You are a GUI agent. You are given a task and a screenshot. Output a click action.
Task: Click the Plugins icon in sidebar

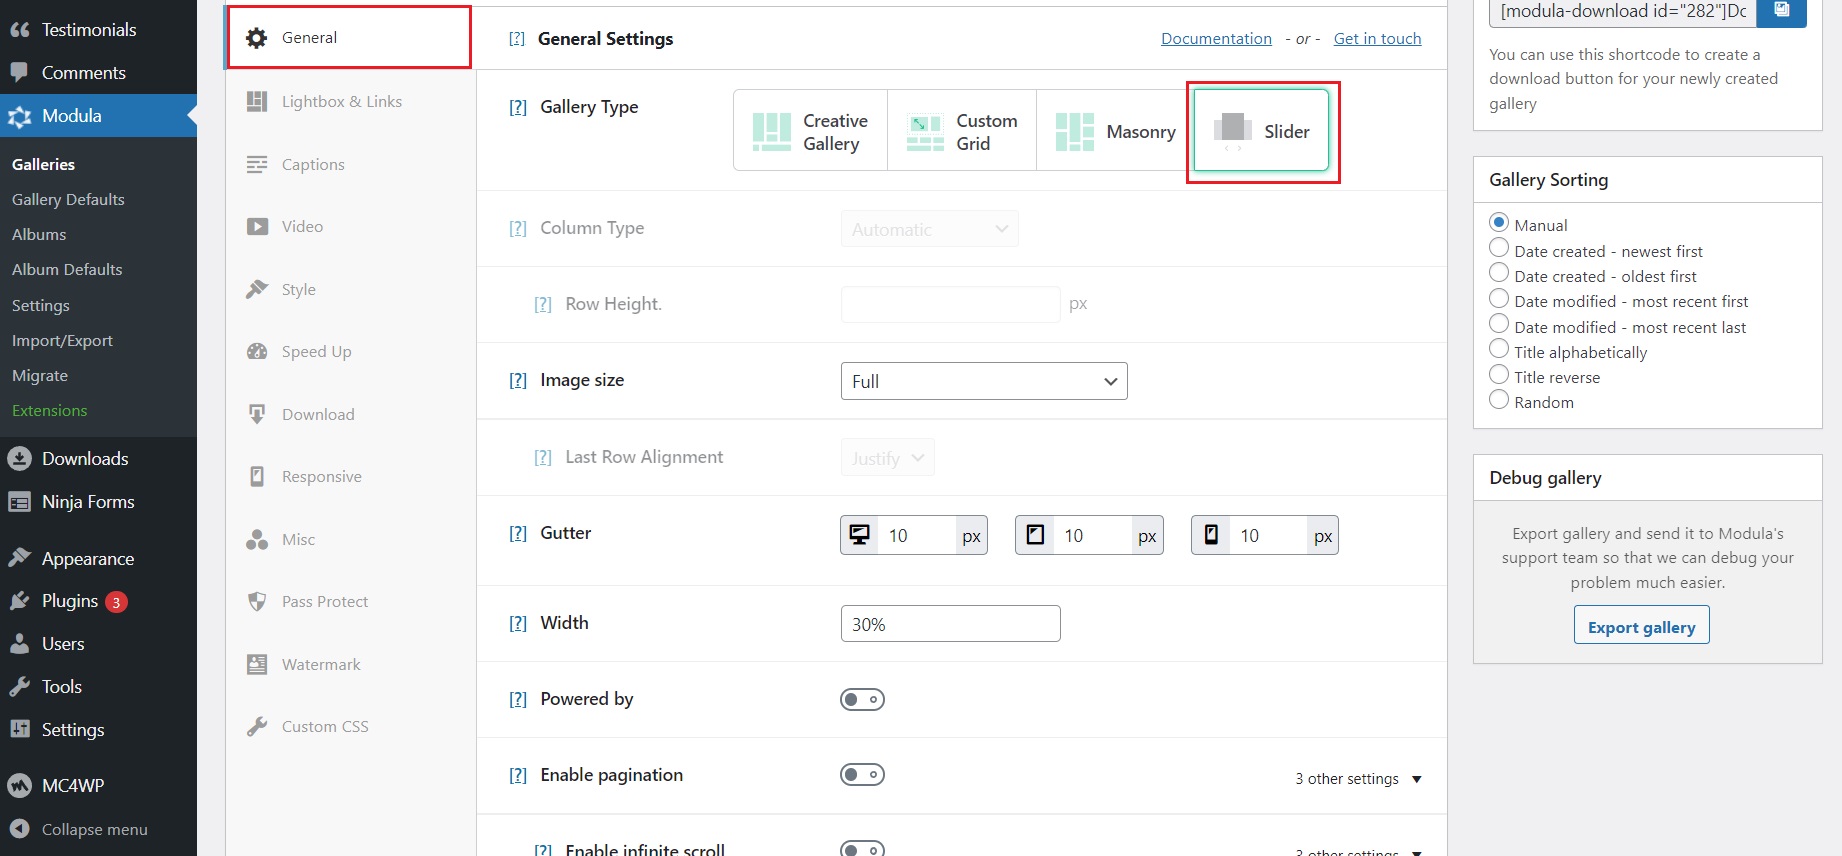[x=20, y=601]
